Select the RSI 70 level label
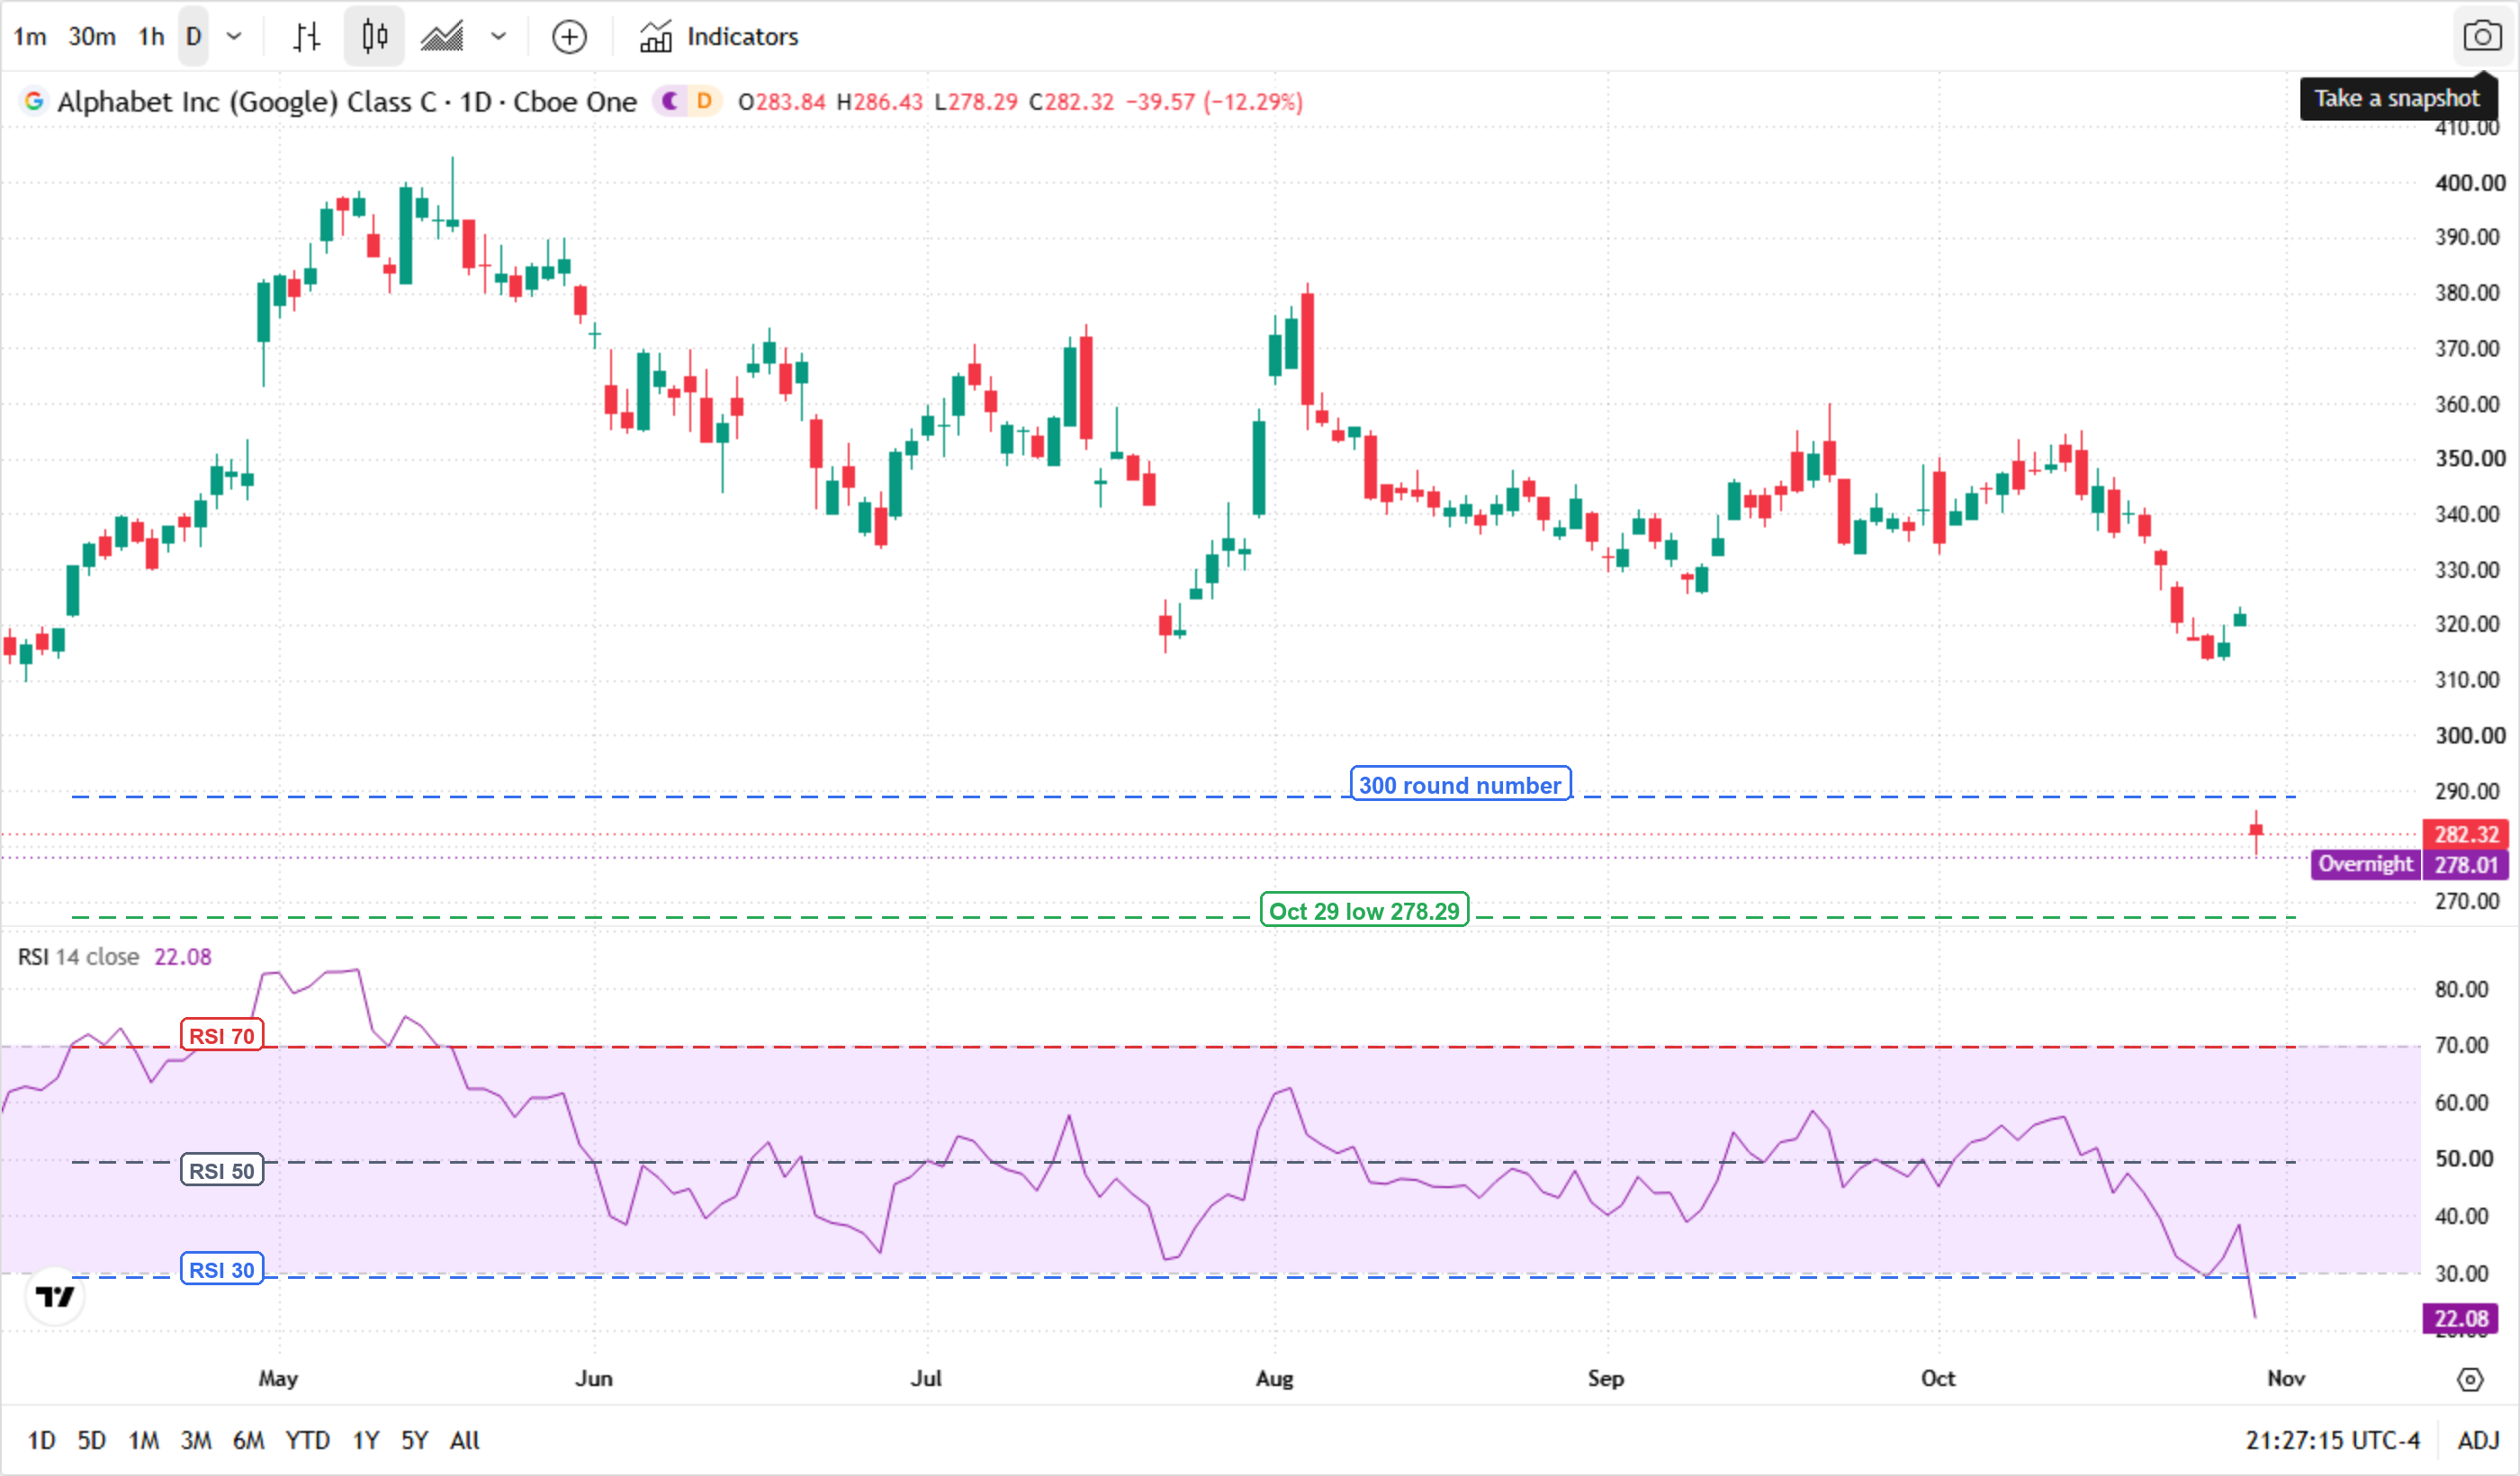This screenshot has width=2520, height=1476. pos(222,1036)
